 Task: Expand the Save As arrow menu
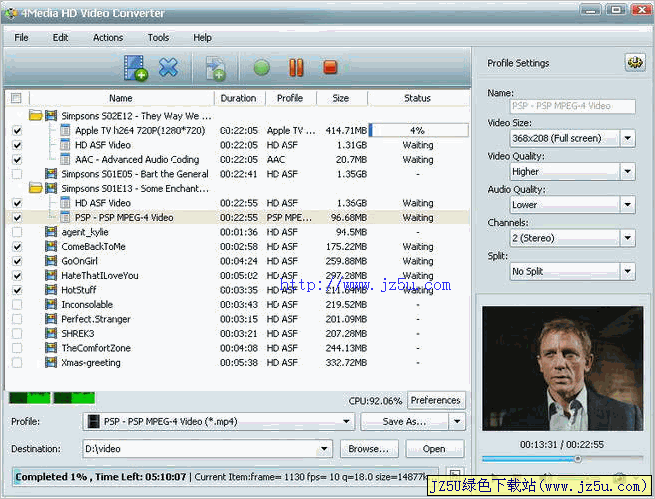(457, 421)
